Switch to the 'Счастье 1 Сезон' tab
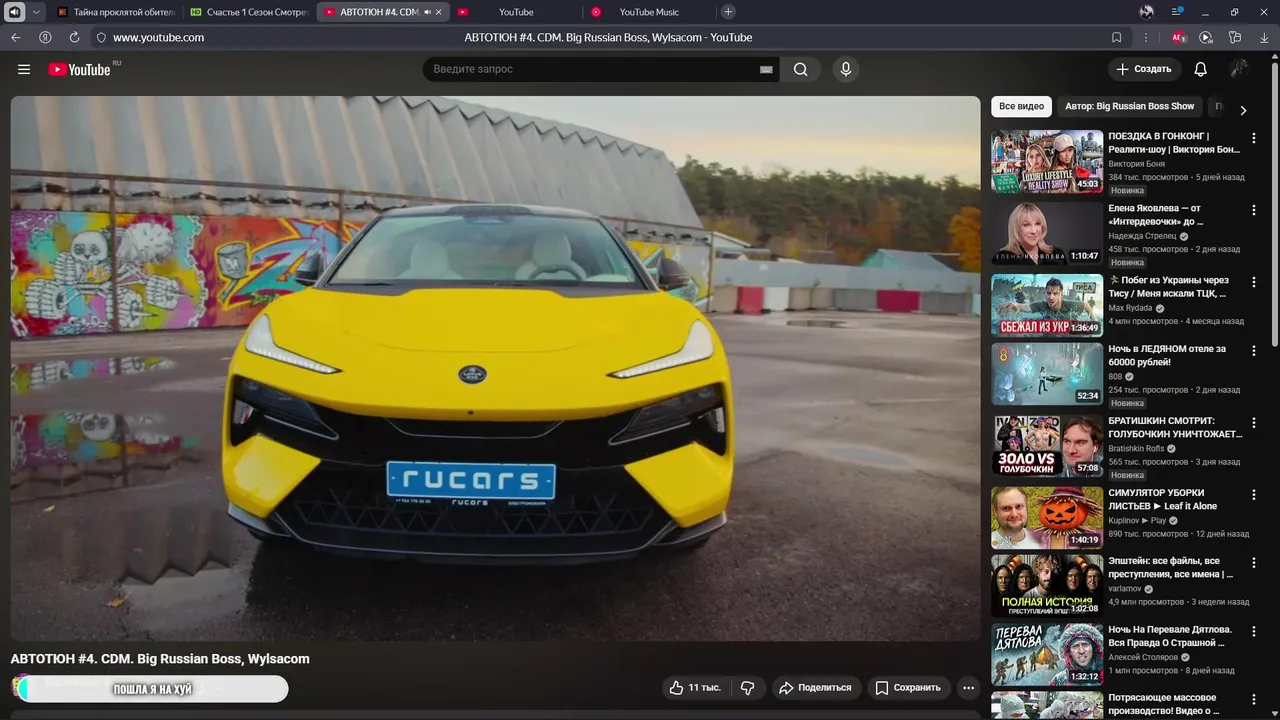Screen dimensions: 1280x720 point(249,12)
